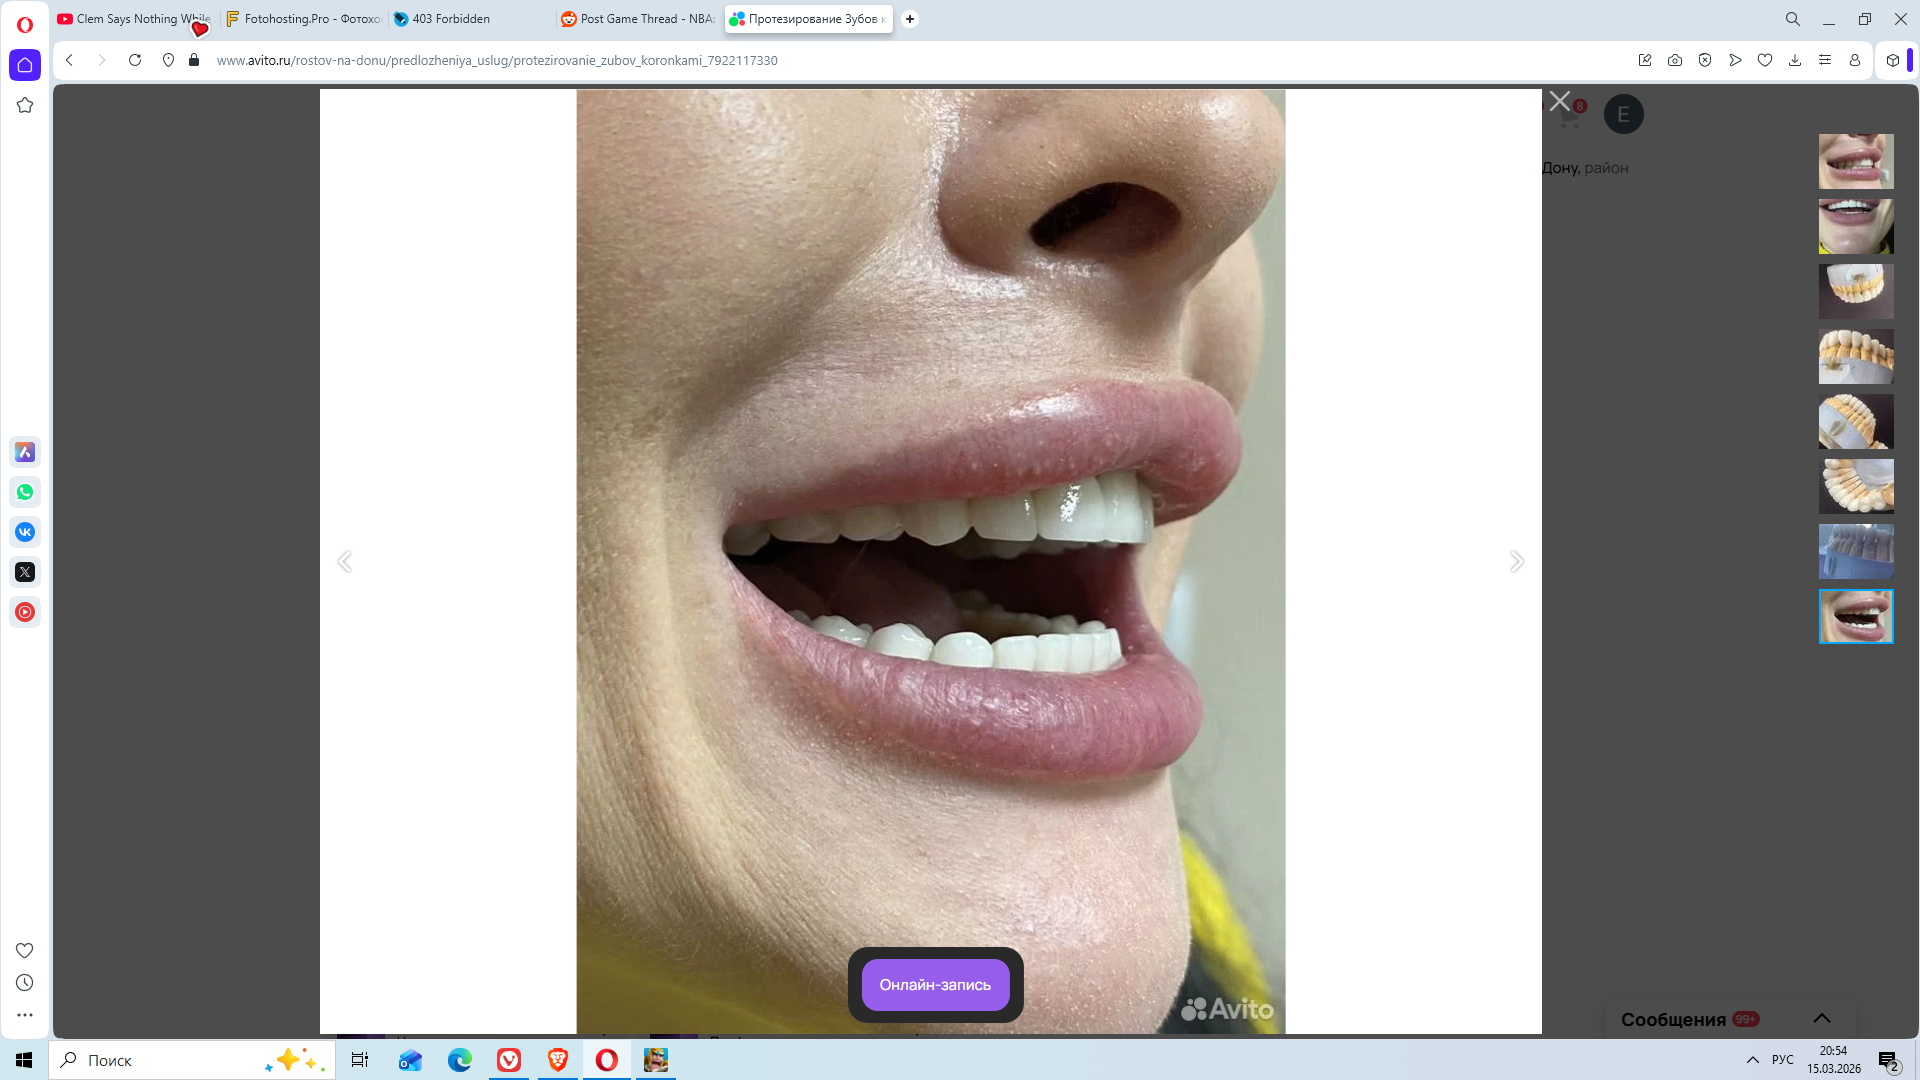
Task: Toggle the ad blocker shield icon
Action: pyautogui.click(x=1705, y=60)
